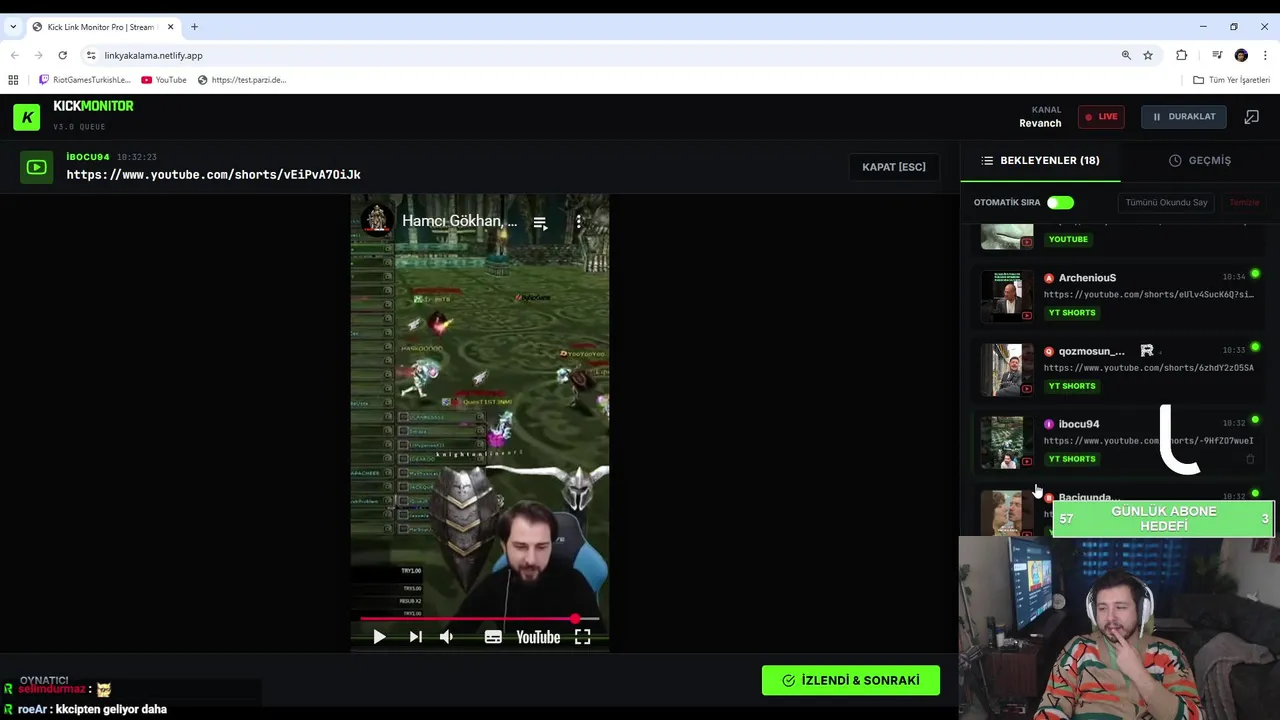Open video on YouTube logo link

pyautogui.click(x=538, y=637)
